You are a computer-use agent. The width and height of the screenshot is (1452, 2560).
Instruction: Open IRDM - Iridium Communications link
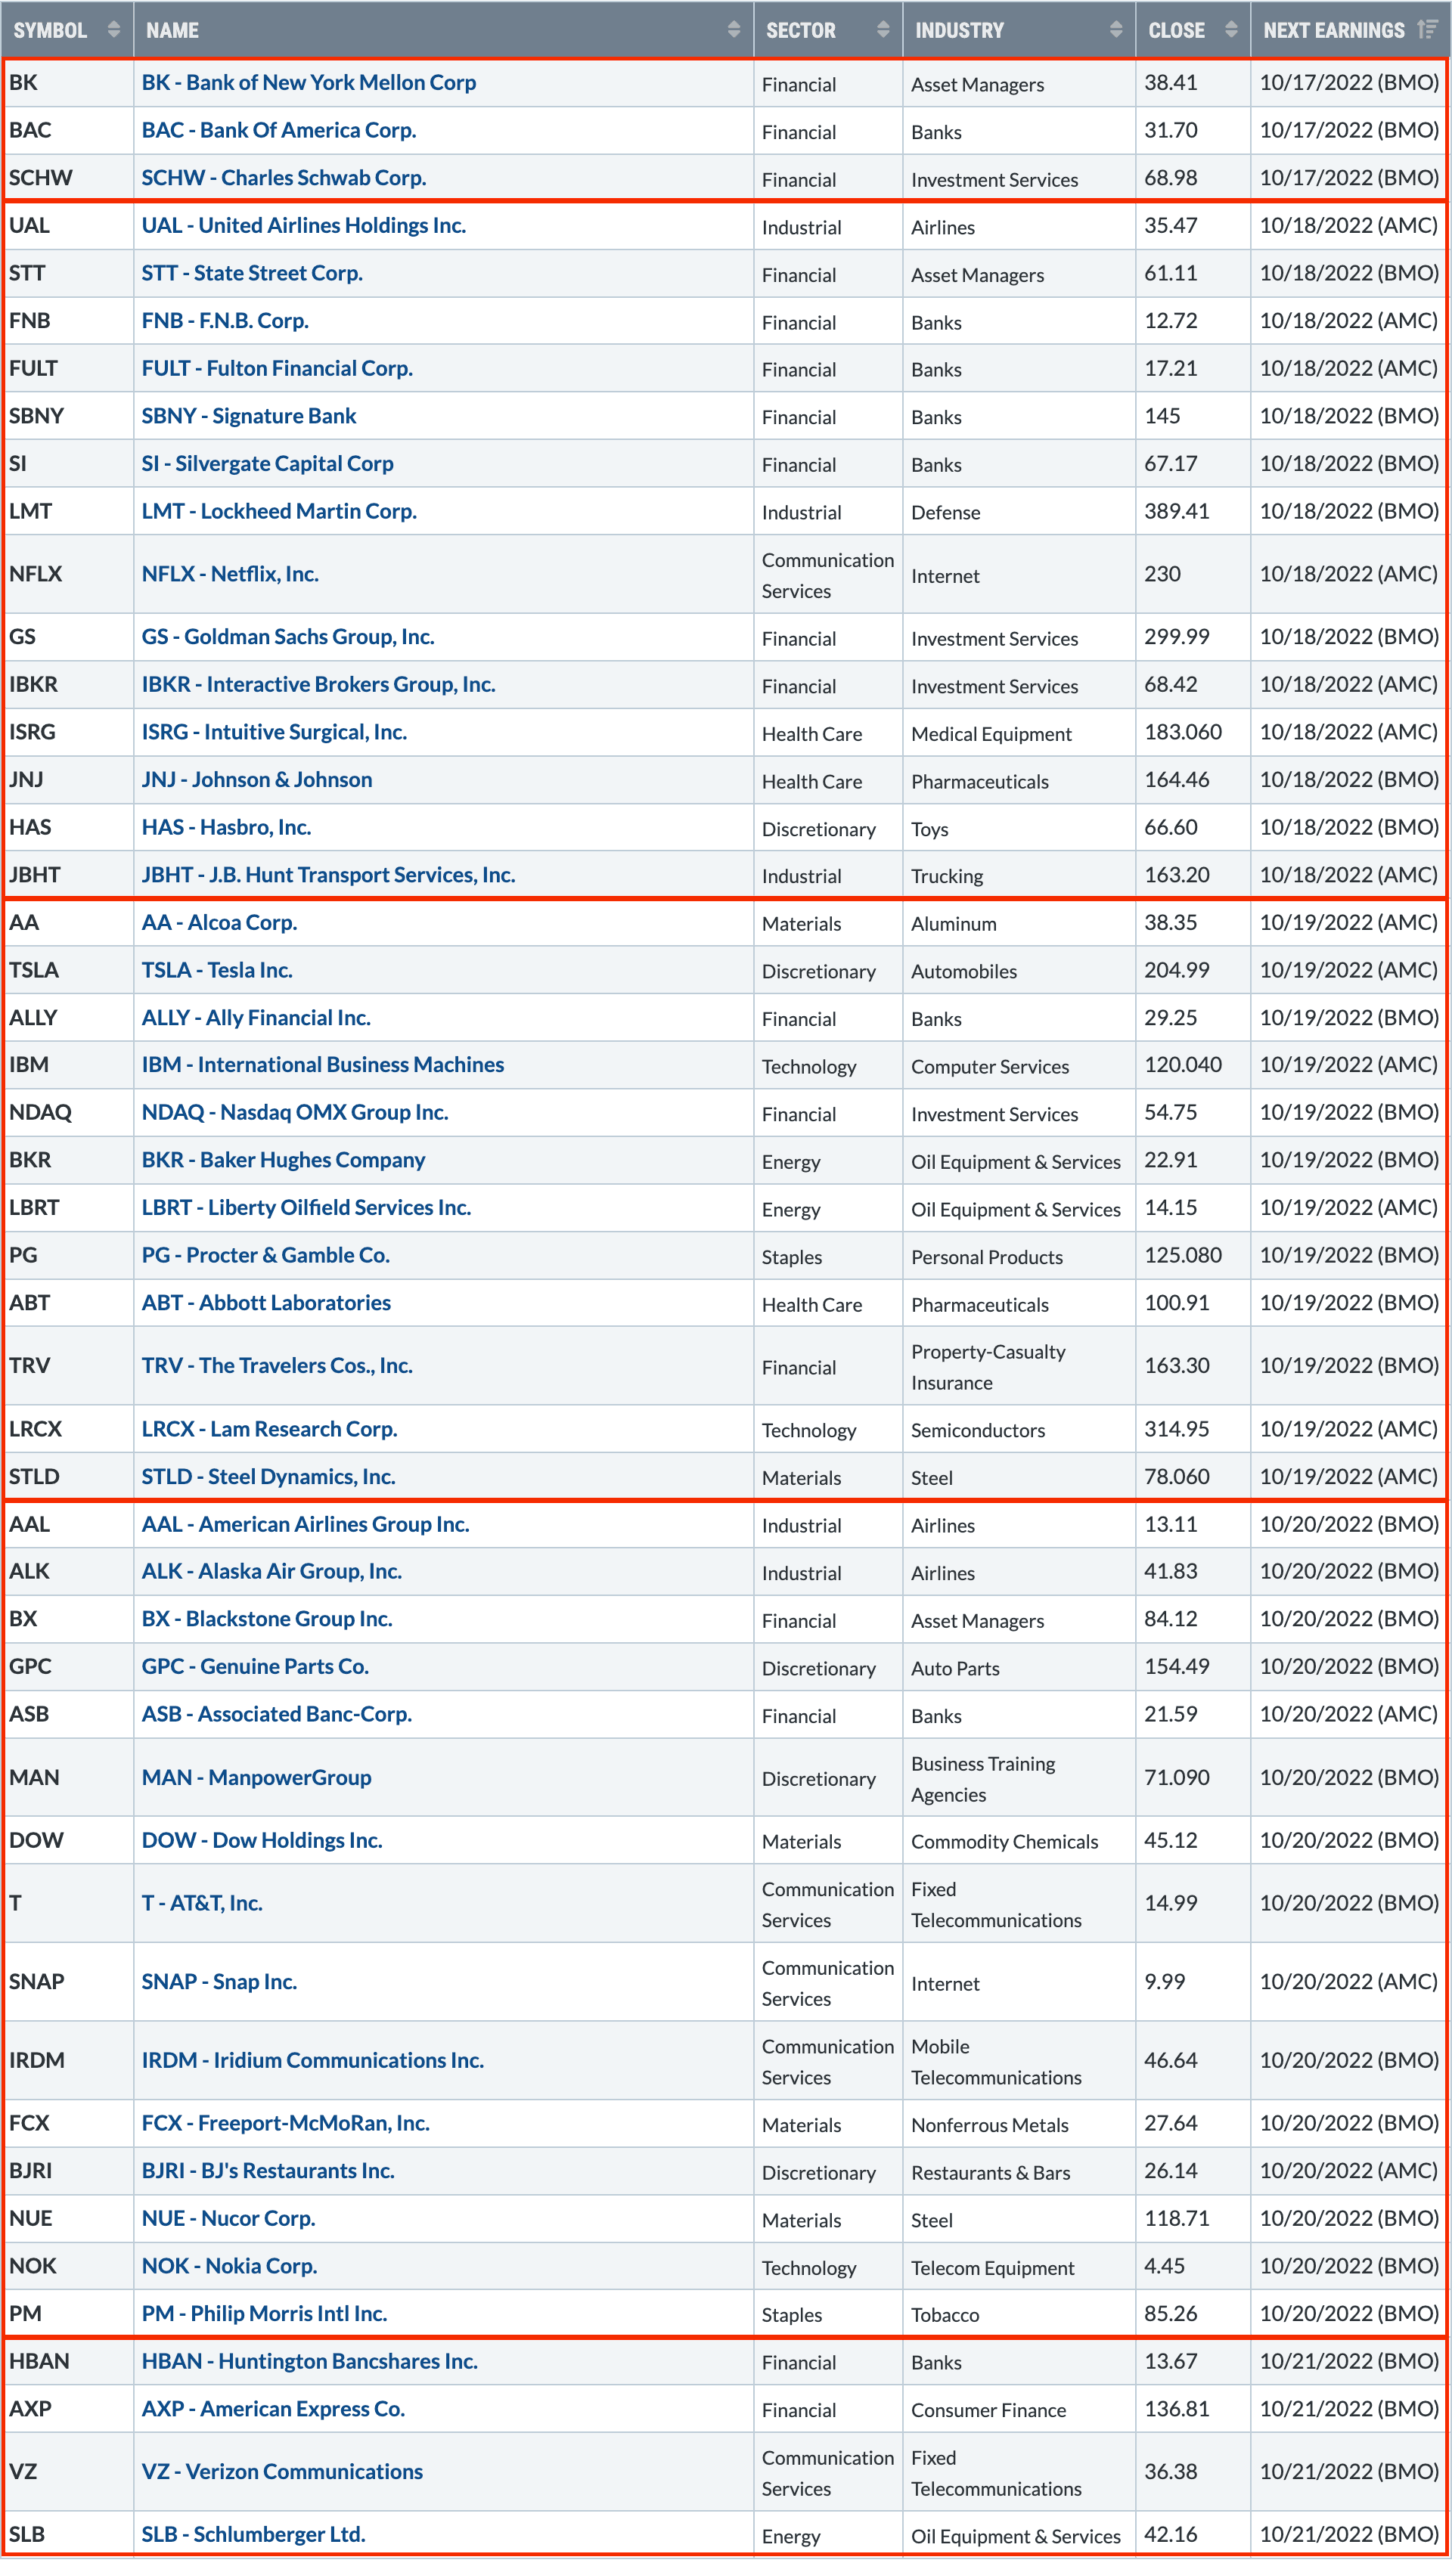pyautogui.click(x=313, y=2061)
